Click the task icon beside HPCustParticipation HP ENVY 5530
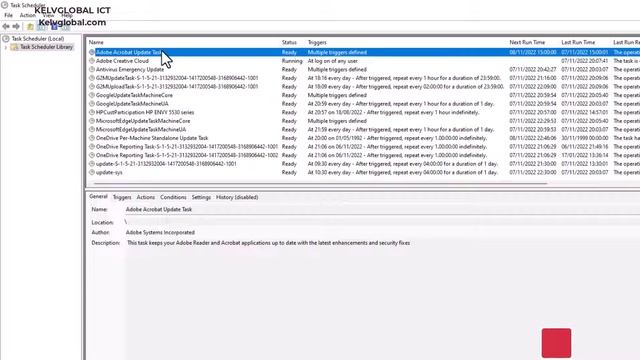Screen dimensions: 640x360 92,112
